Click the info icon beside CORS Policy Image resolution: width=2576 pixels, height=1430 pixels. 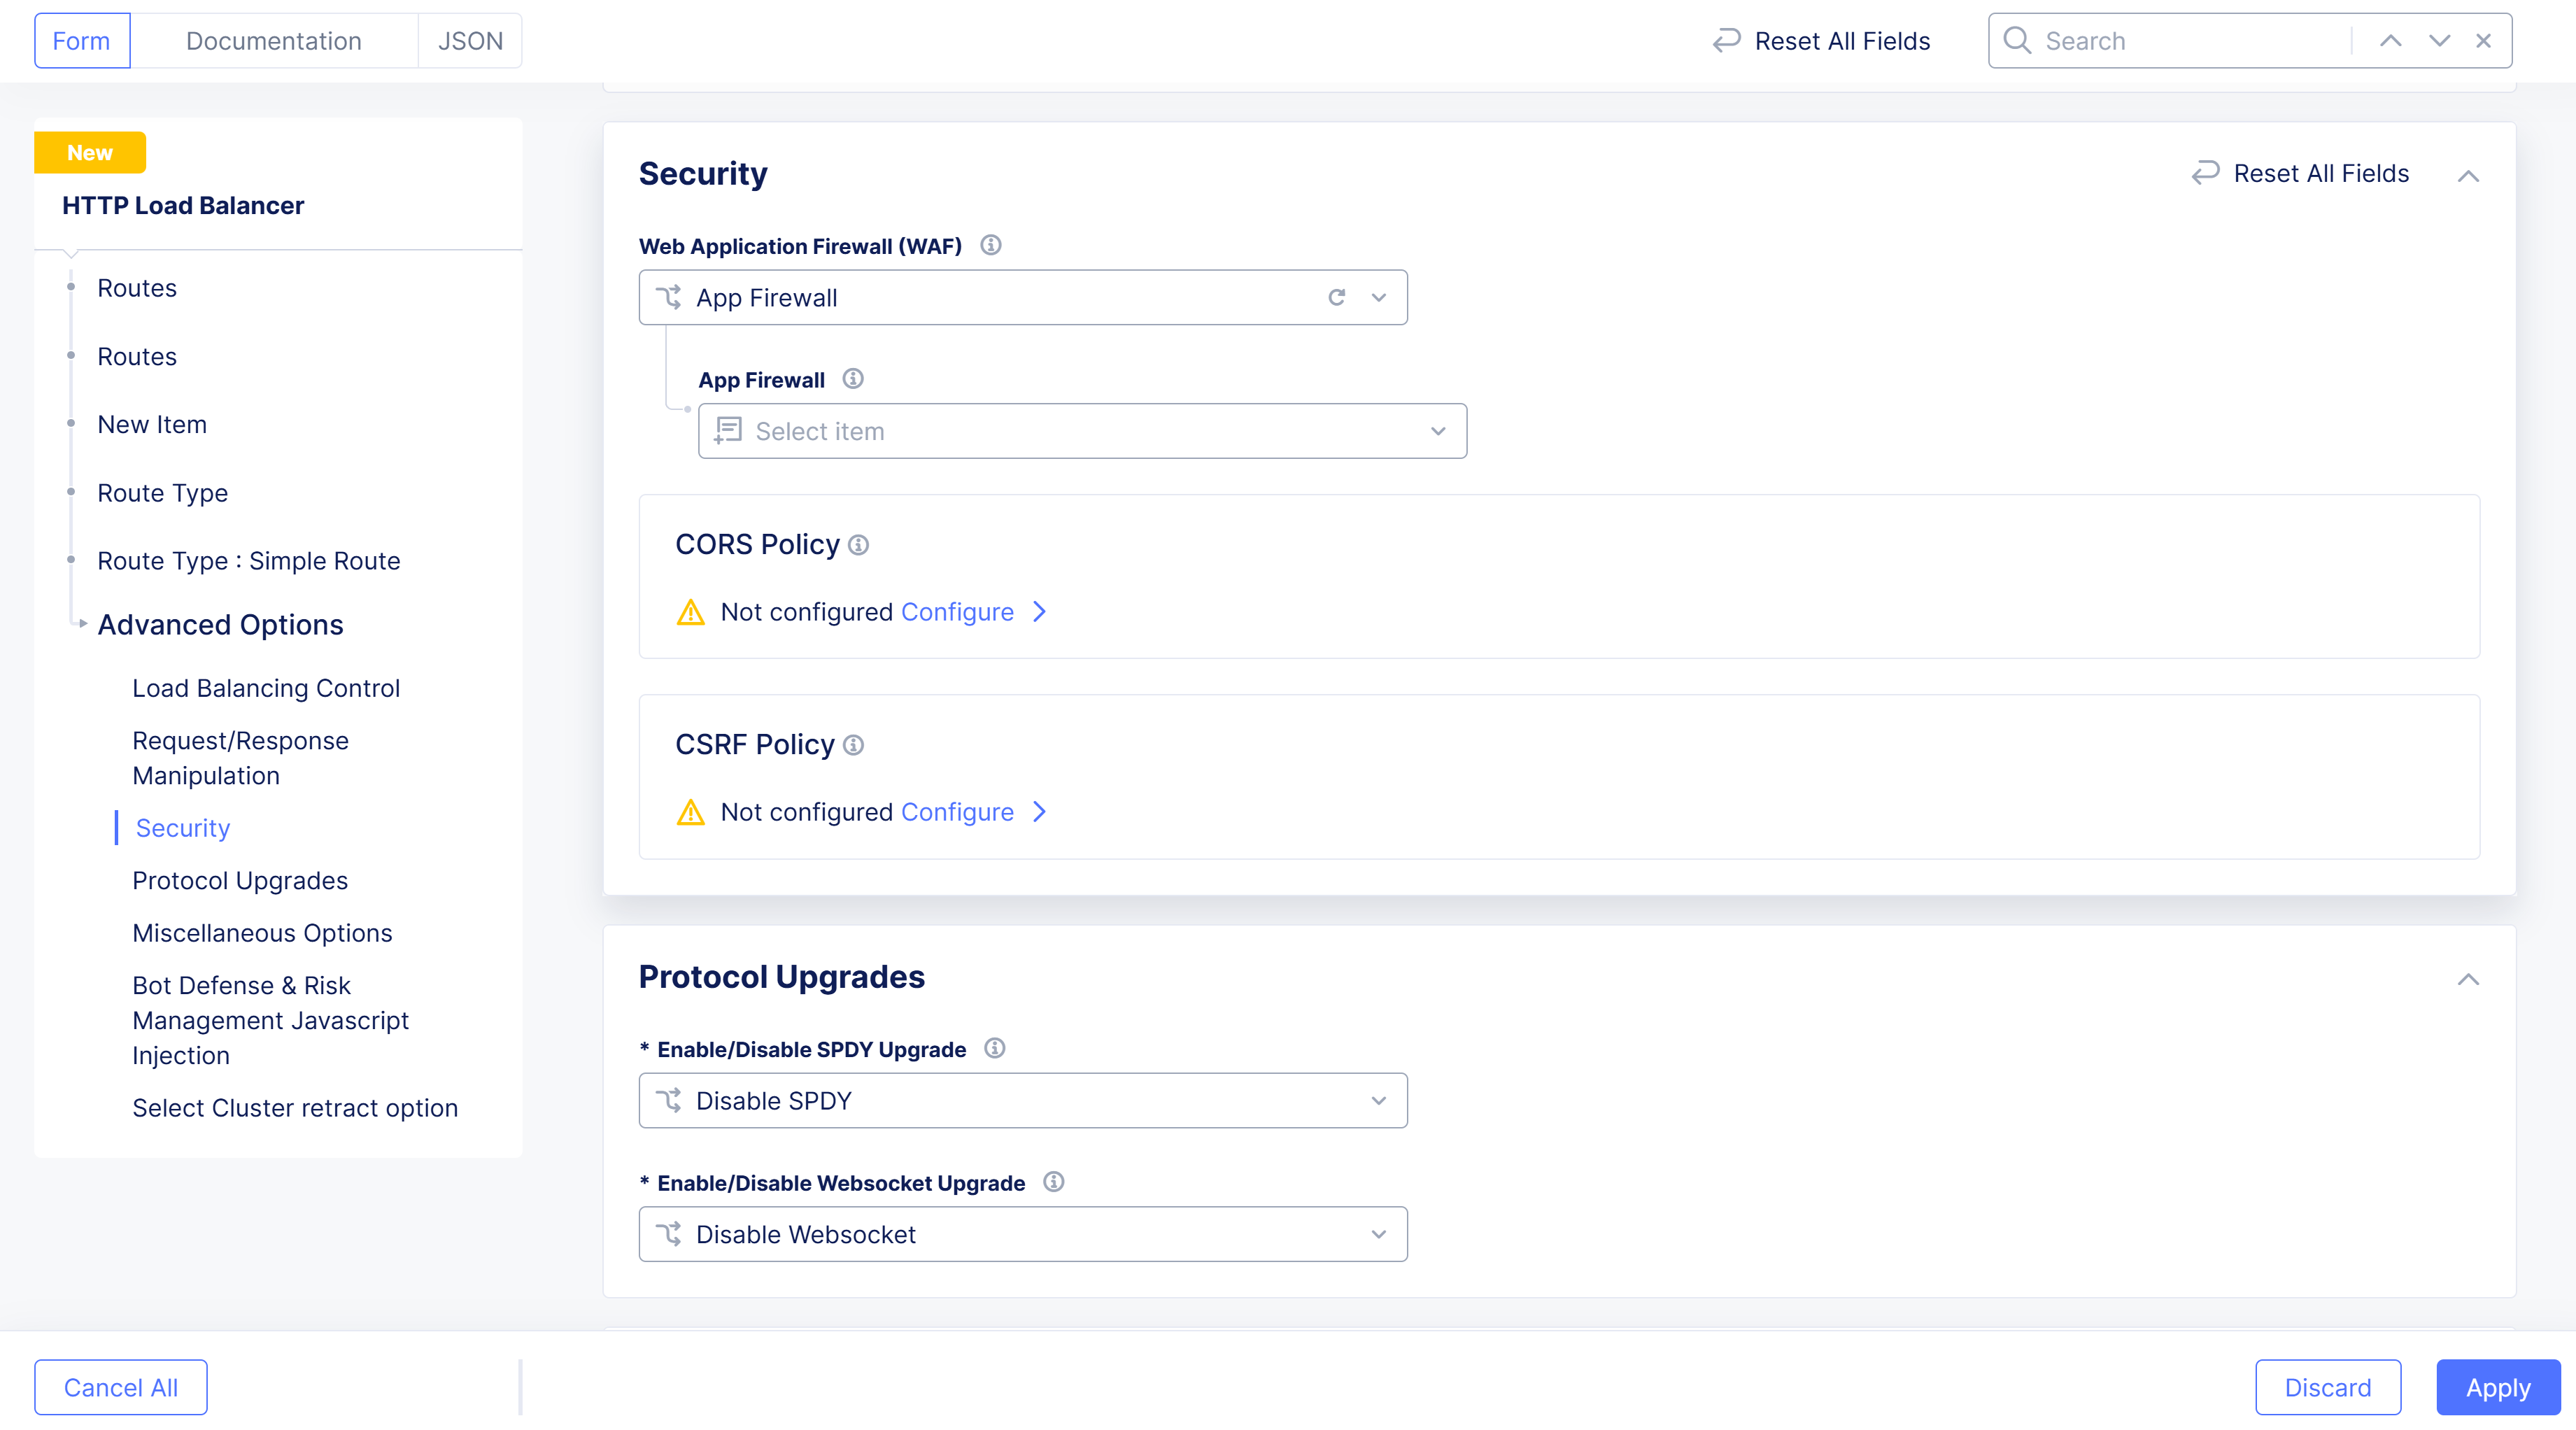859,544
